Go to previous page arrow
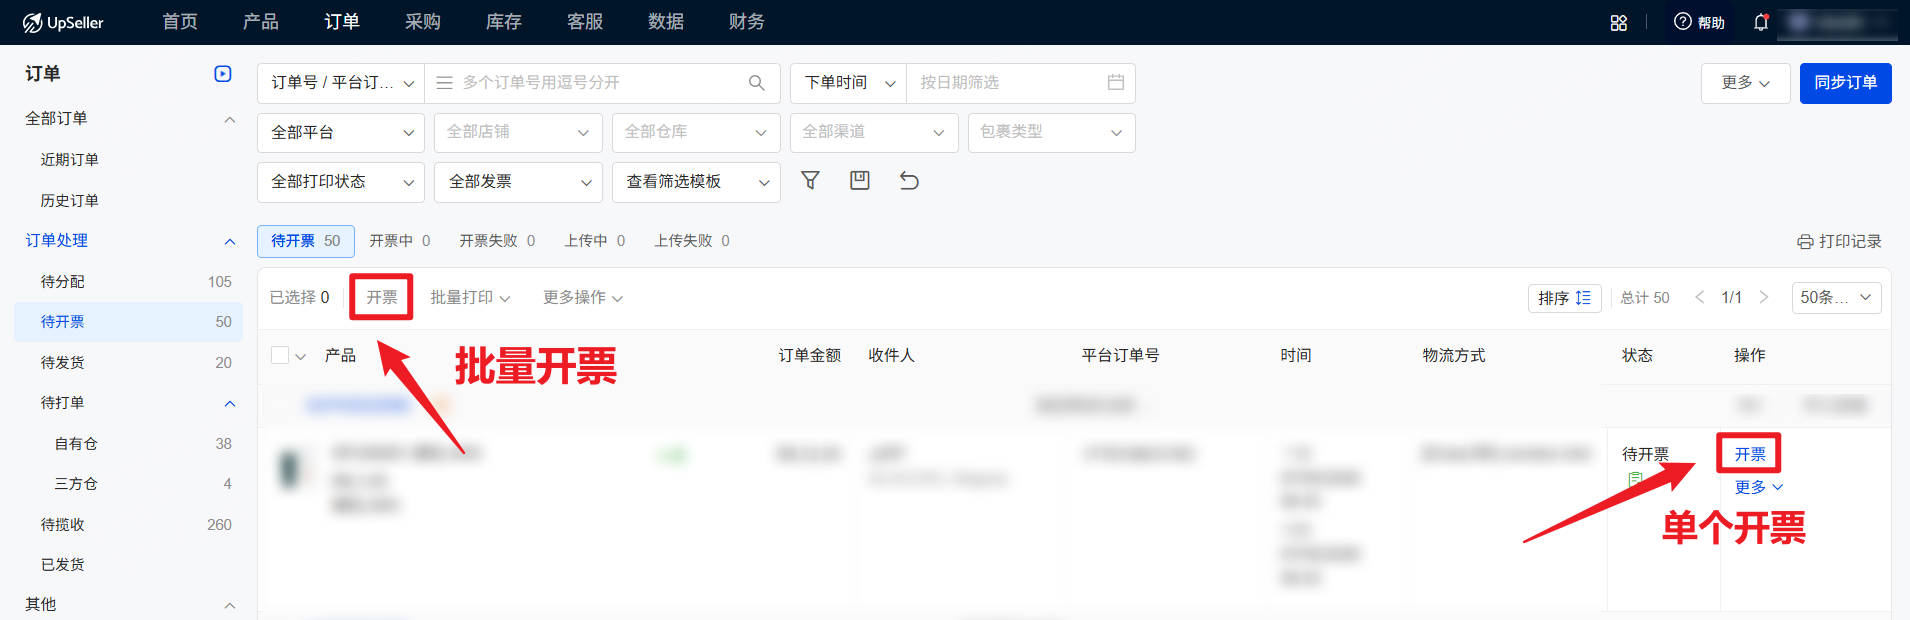This screenshot has width=1910, height=620. pos(1699,297)
